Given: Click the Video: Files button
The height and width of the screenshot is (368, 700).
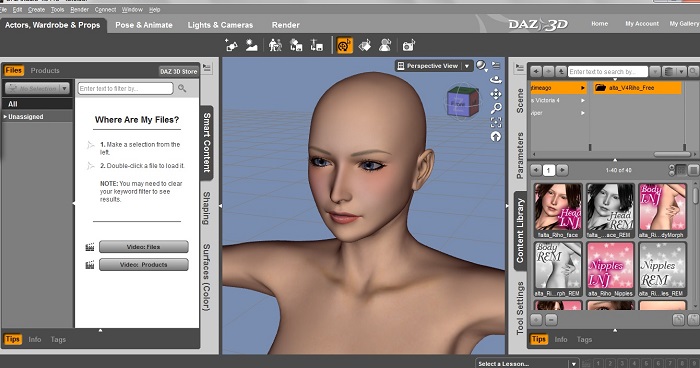Looking at the screenshot, I should coord(143,247).
